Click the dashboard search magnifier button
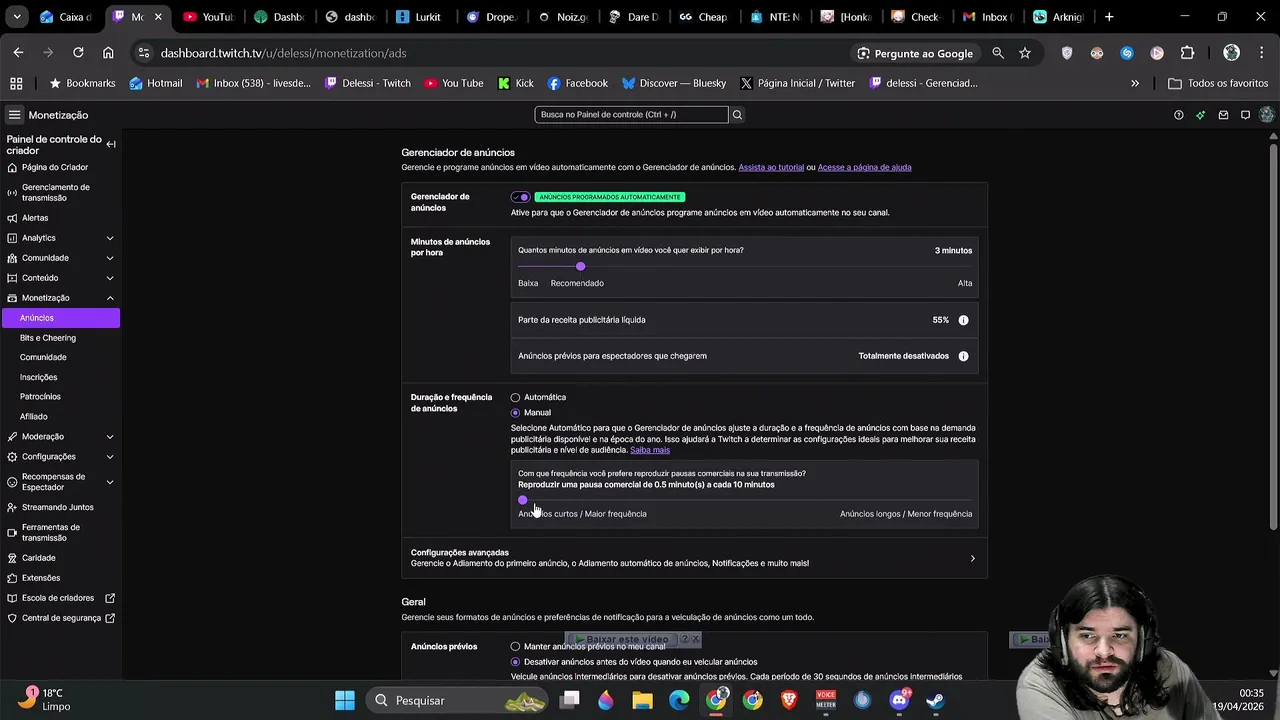The height and width of the screenshot is (720, 1280). (x=737, y=115)
